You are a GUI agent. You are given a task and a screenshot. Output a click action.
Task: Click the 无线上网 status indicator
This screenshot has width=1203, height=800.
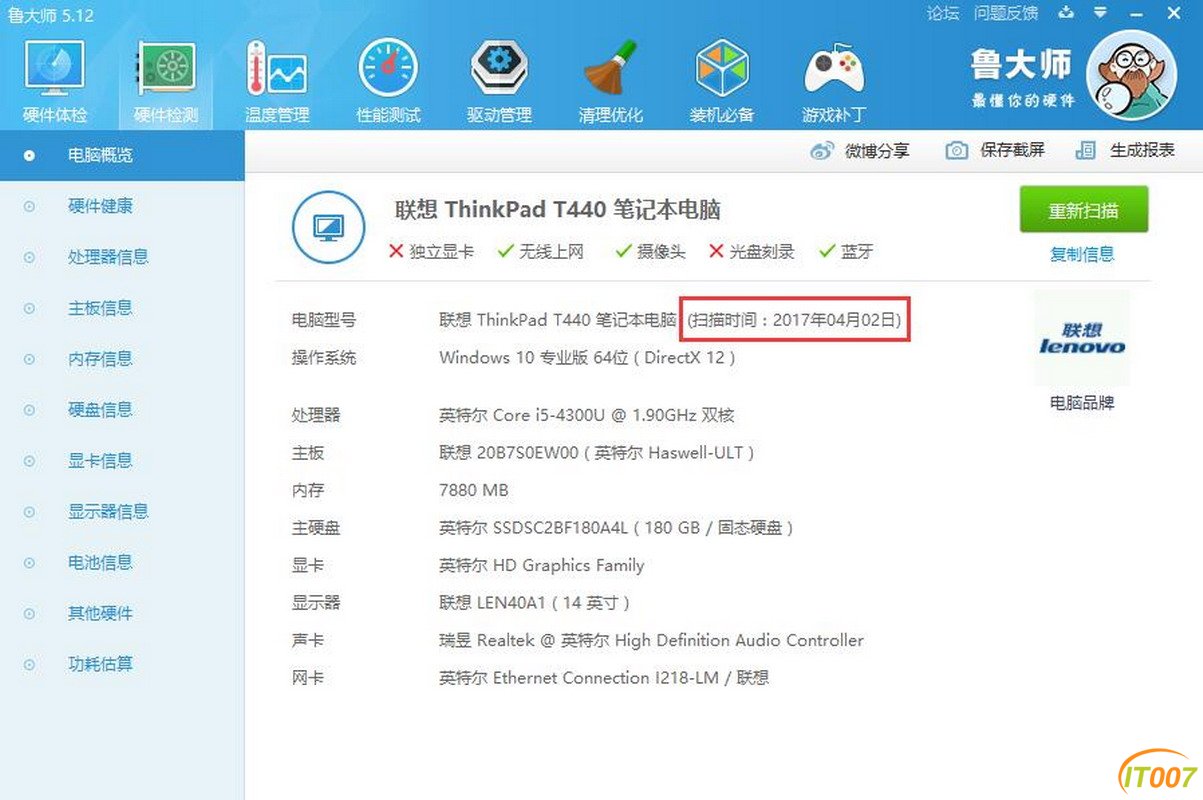(540, 252)
